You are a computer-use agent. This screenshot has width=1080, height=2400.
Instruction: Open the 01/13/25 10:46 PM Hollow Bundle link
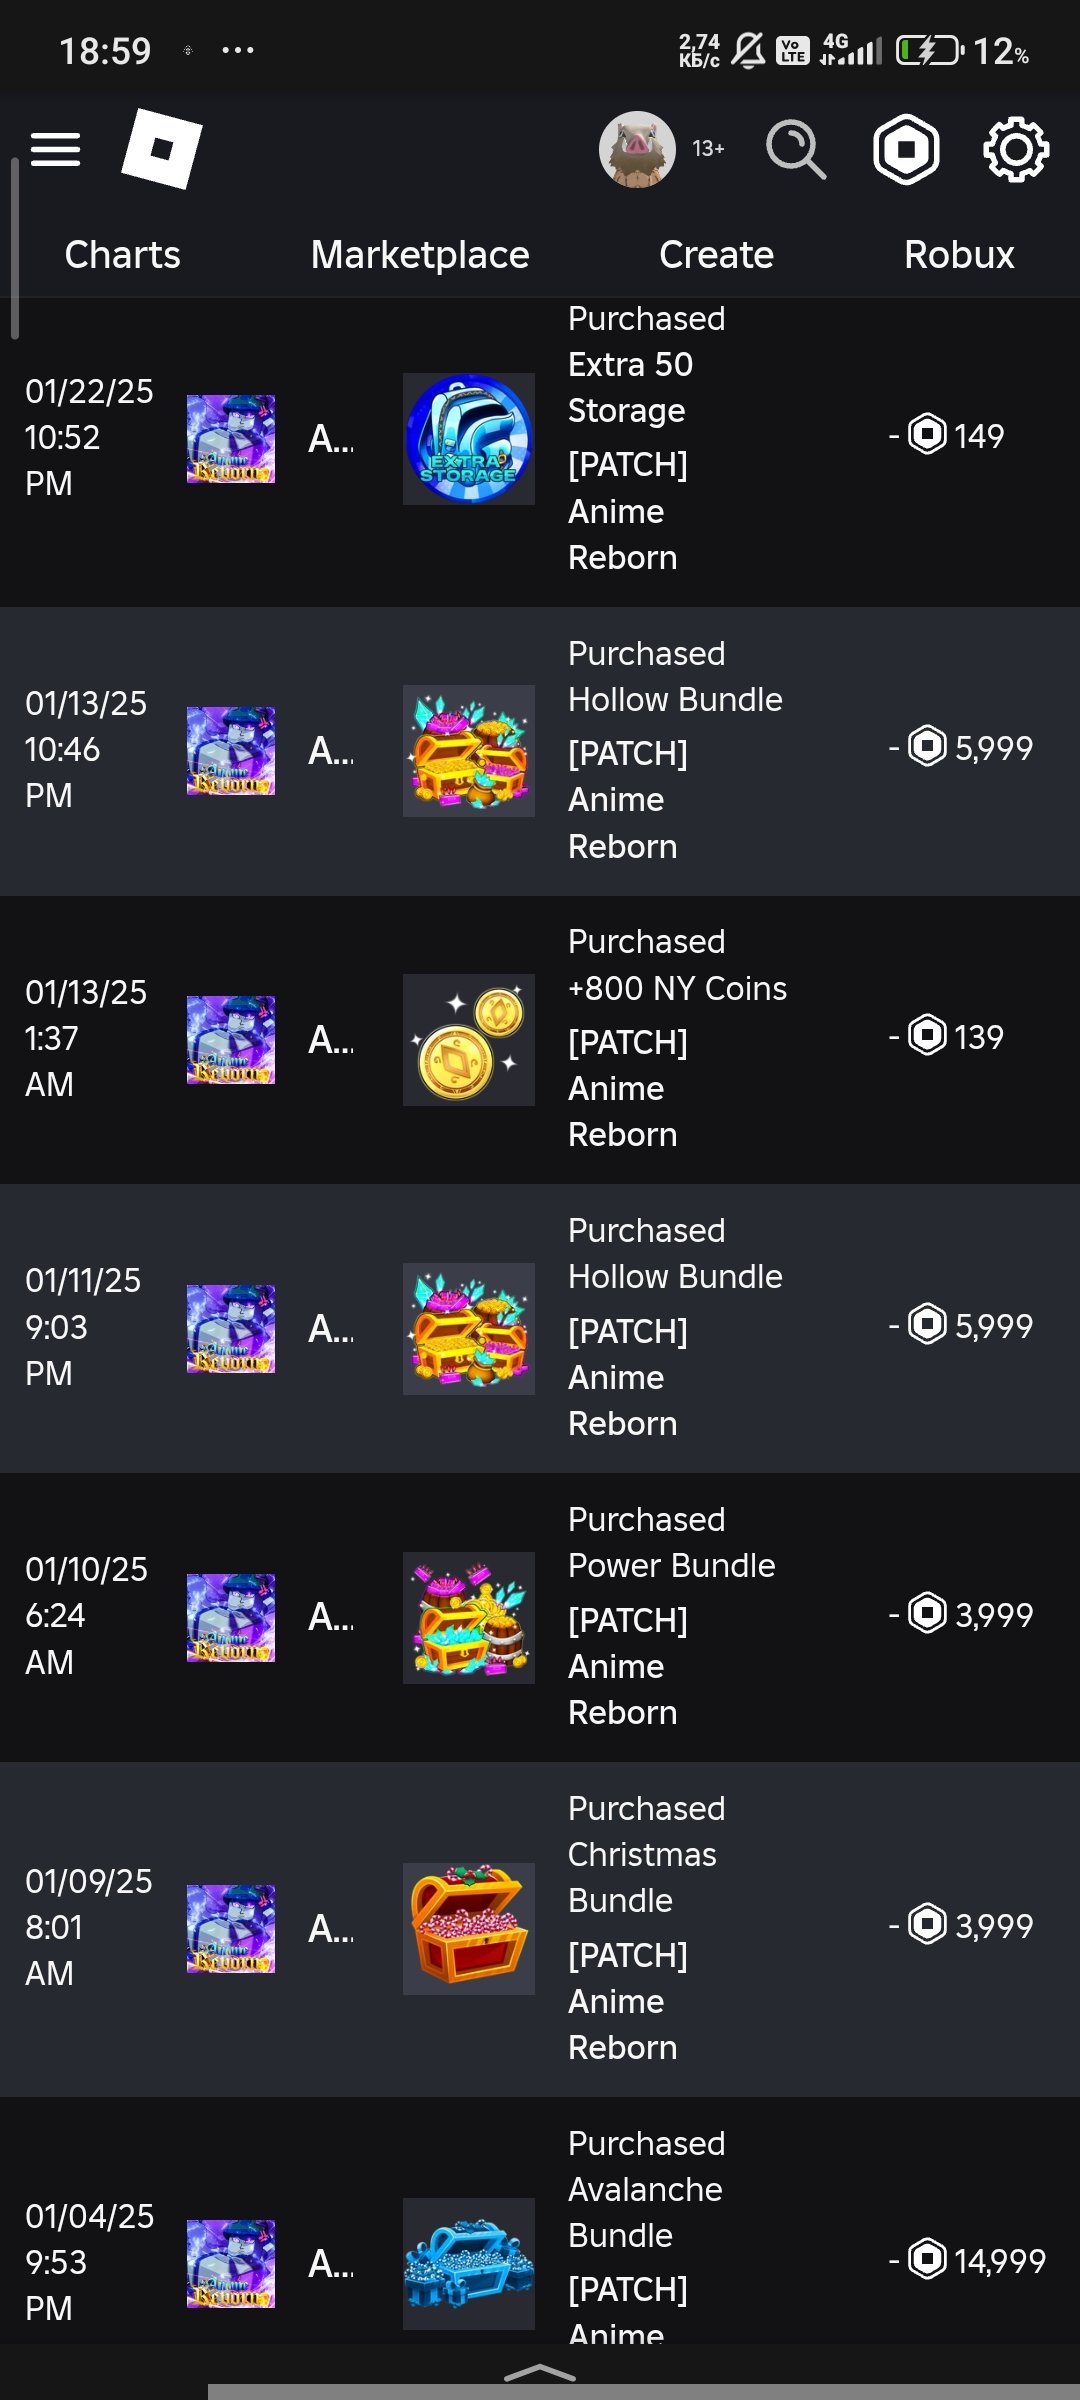click(x=675, y=700)
